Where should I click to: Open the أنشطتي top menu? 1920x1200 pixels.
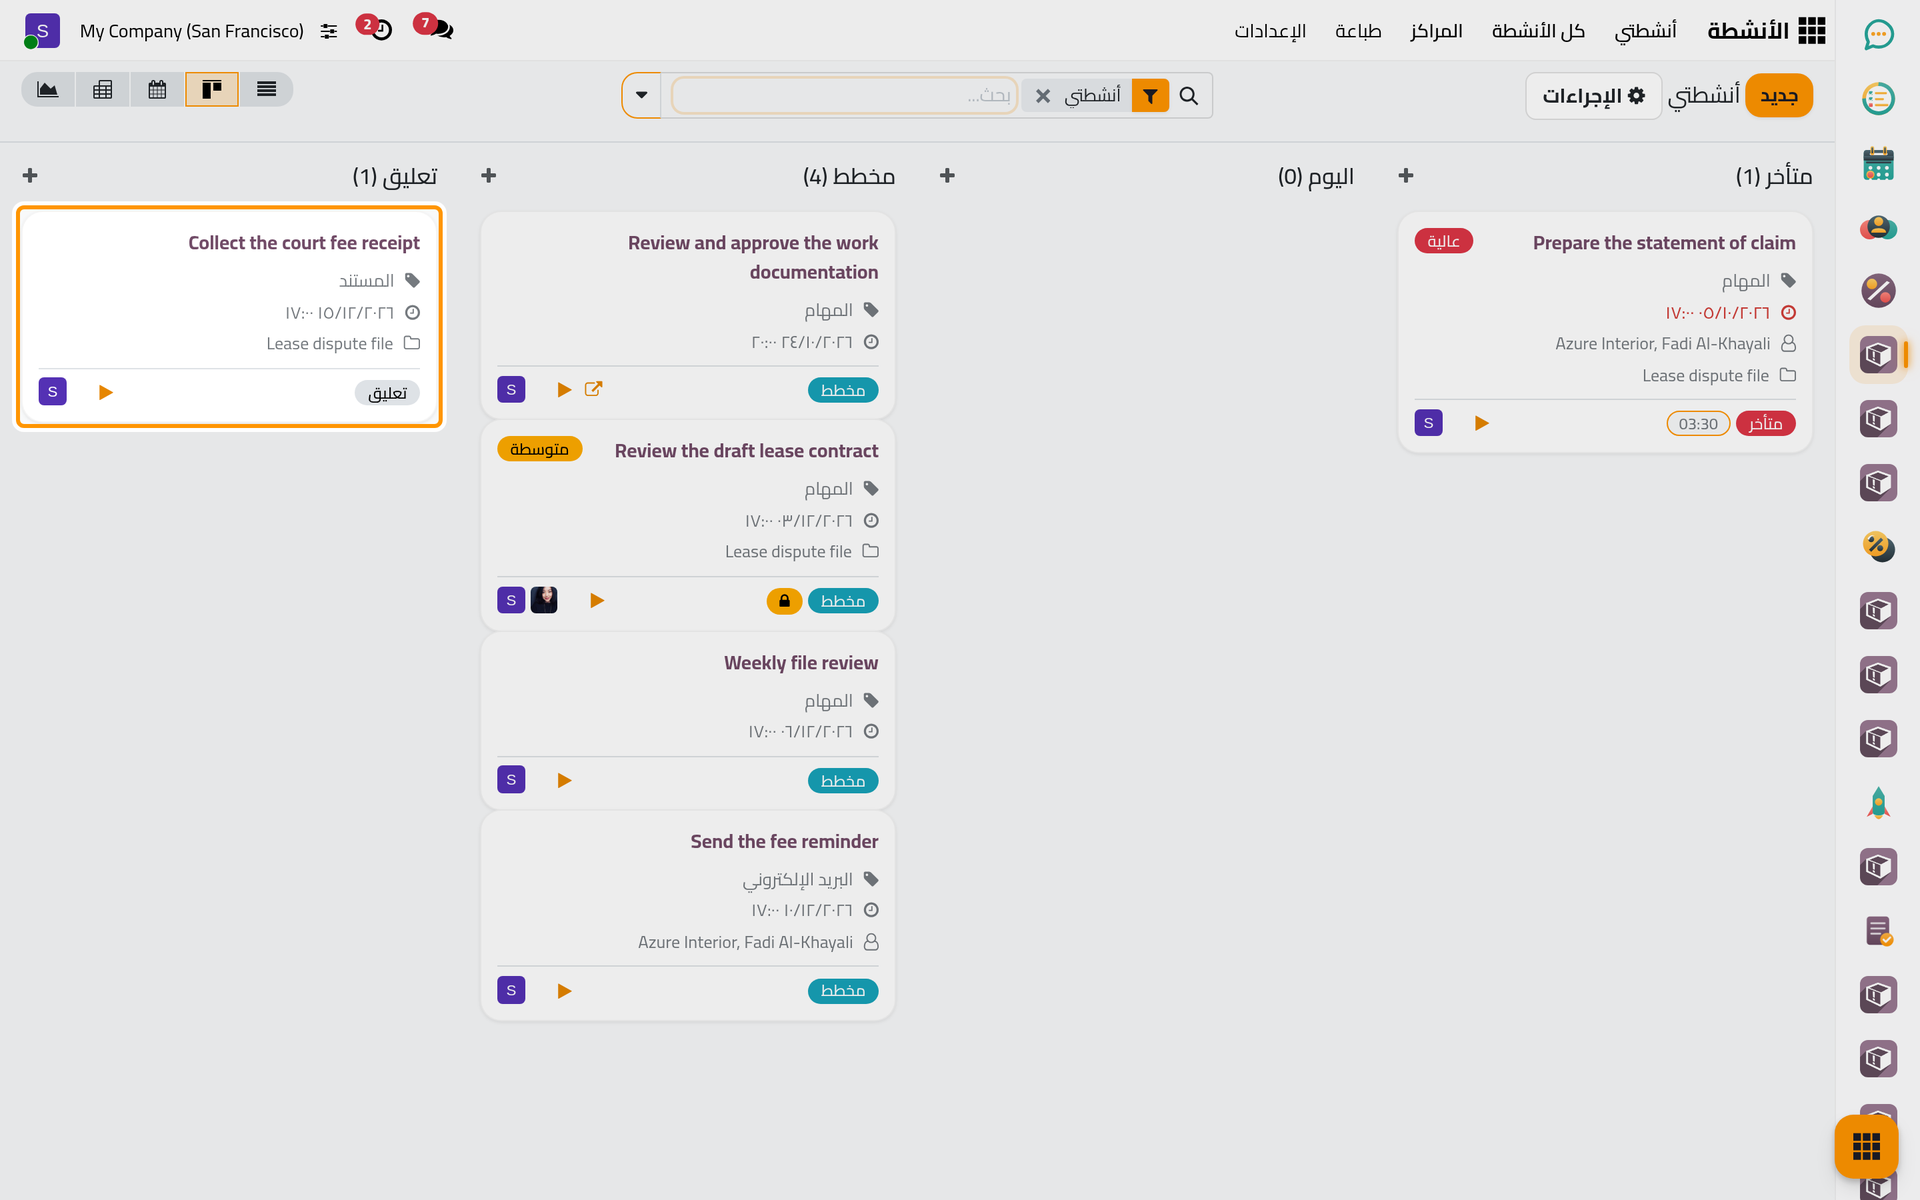1645,31
